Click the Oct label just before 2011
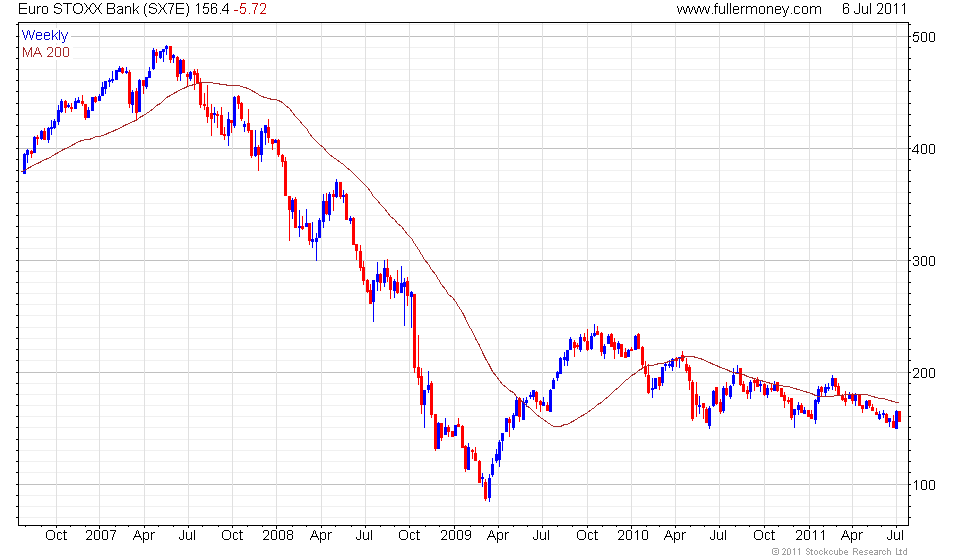The height and width of the screenshot is (560, 960). click(764, 536)
